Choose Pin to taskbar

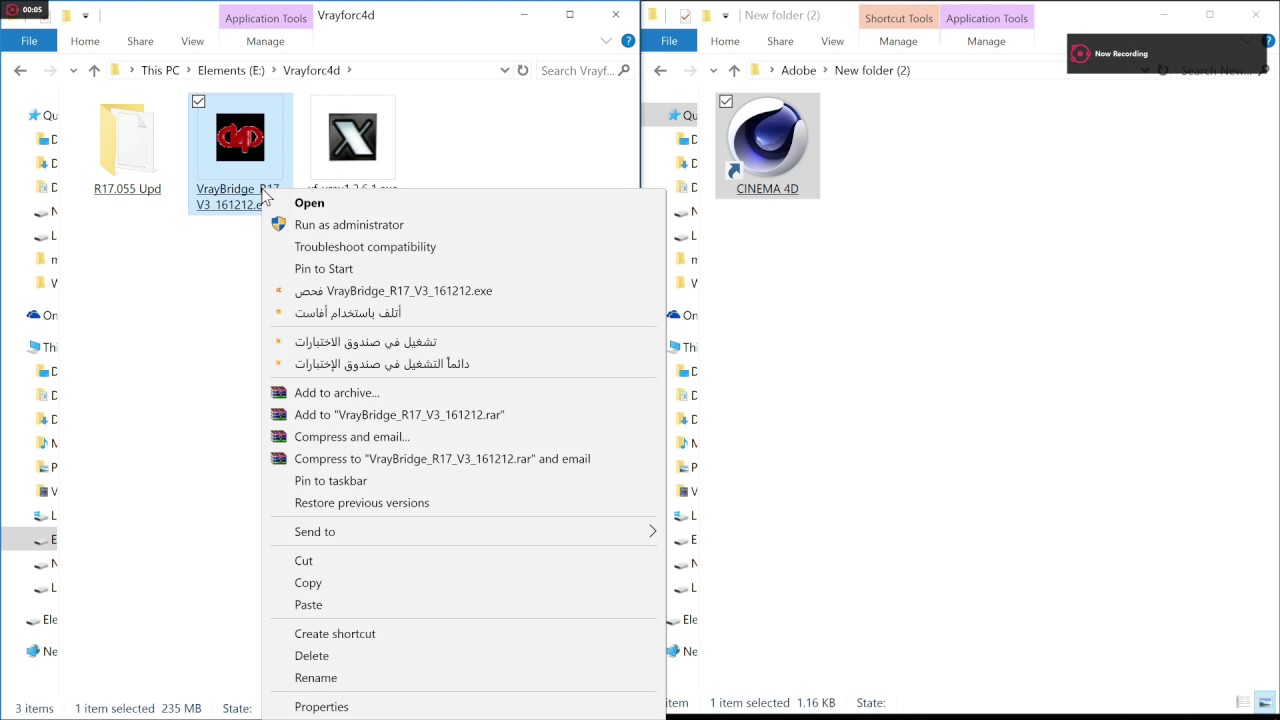coord(330,481)
